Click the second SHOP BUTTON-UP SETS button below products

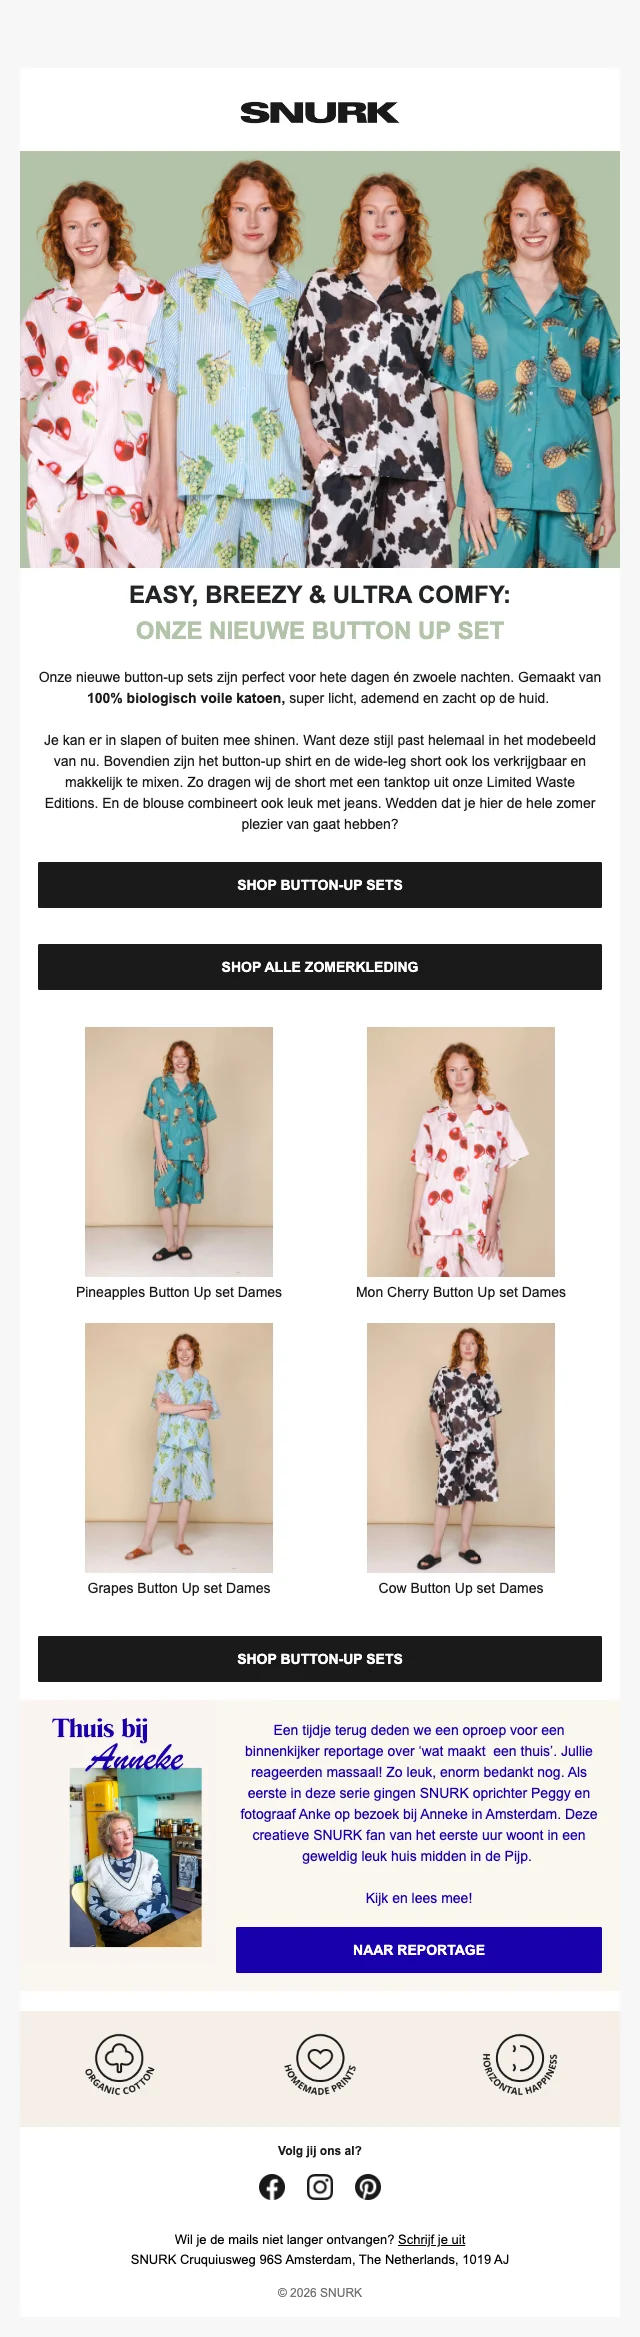pos(320,1659)
